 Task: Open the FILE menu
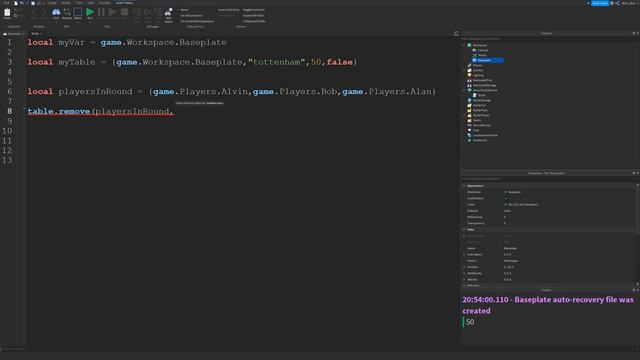click(6, 3)
